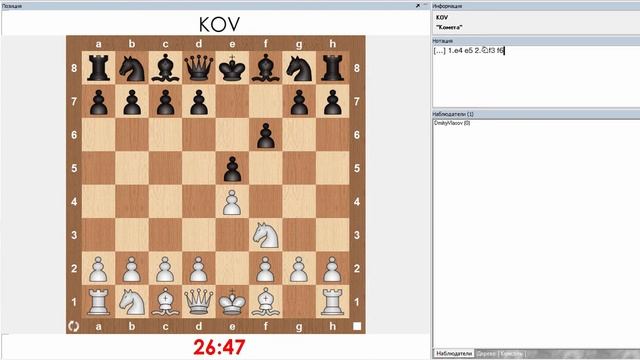Switch to the Наблюдатели tab
The height and width of the screenshot is (360, 640).
[x=453, y=353]
